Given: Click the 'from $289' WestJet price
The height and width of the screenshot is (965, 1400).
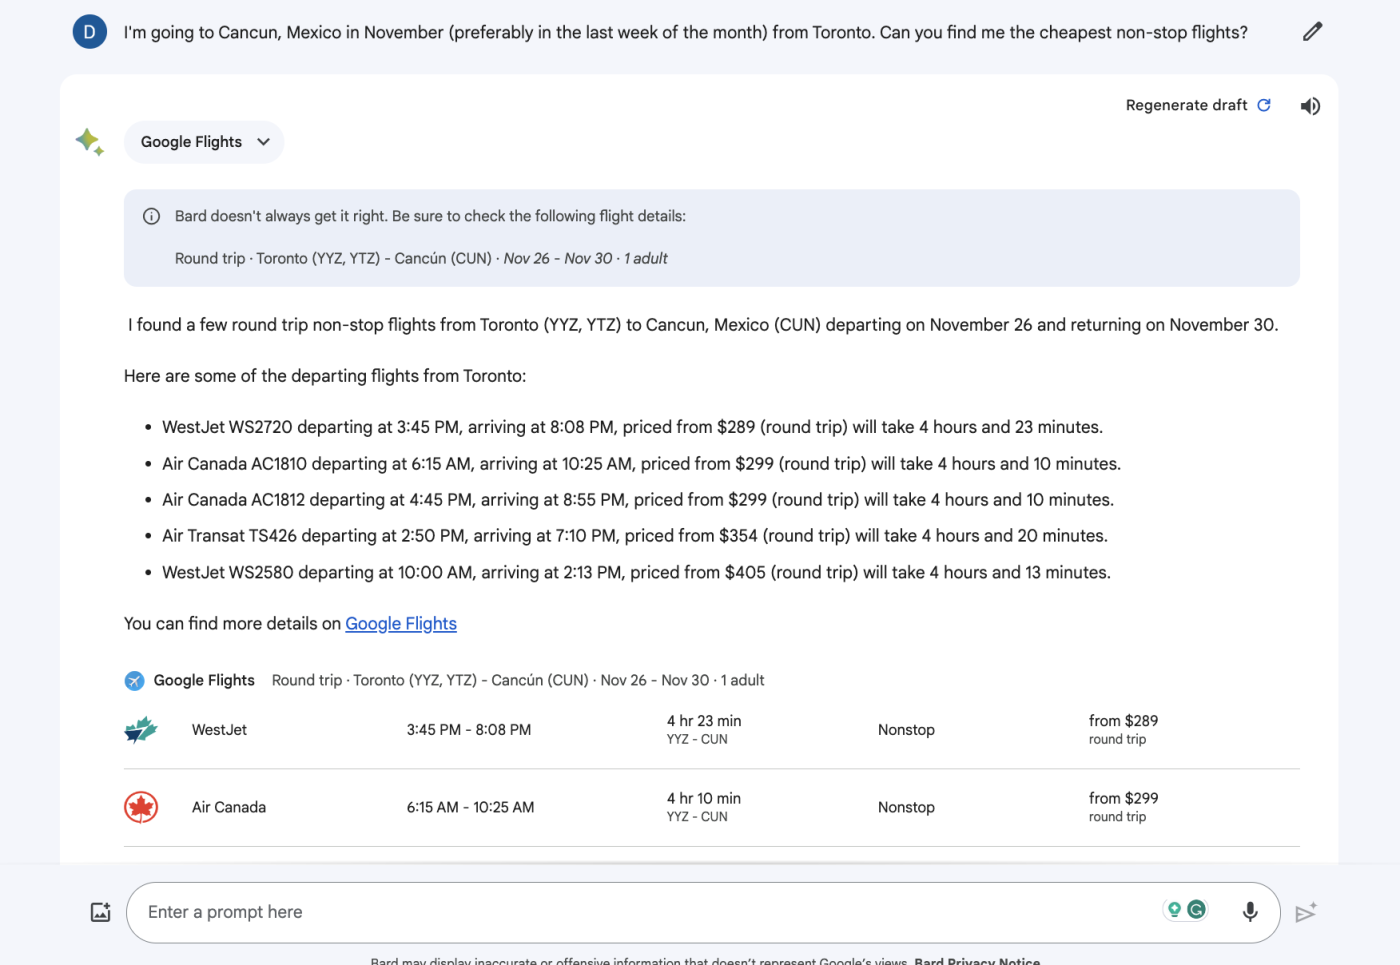Looking at the screenshot, I should pyautogui.click(x=1123, y=721).
